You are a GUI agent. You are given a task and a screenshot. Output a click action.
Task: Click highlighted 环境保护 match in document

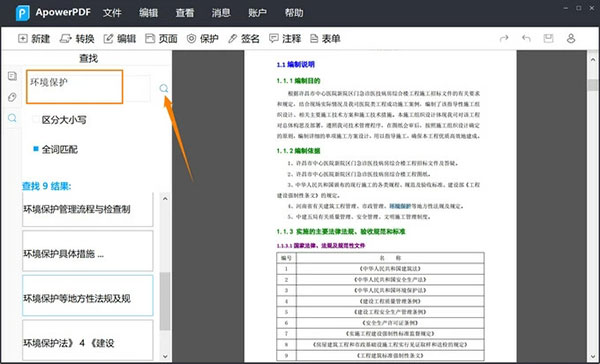tap(400, 206)
